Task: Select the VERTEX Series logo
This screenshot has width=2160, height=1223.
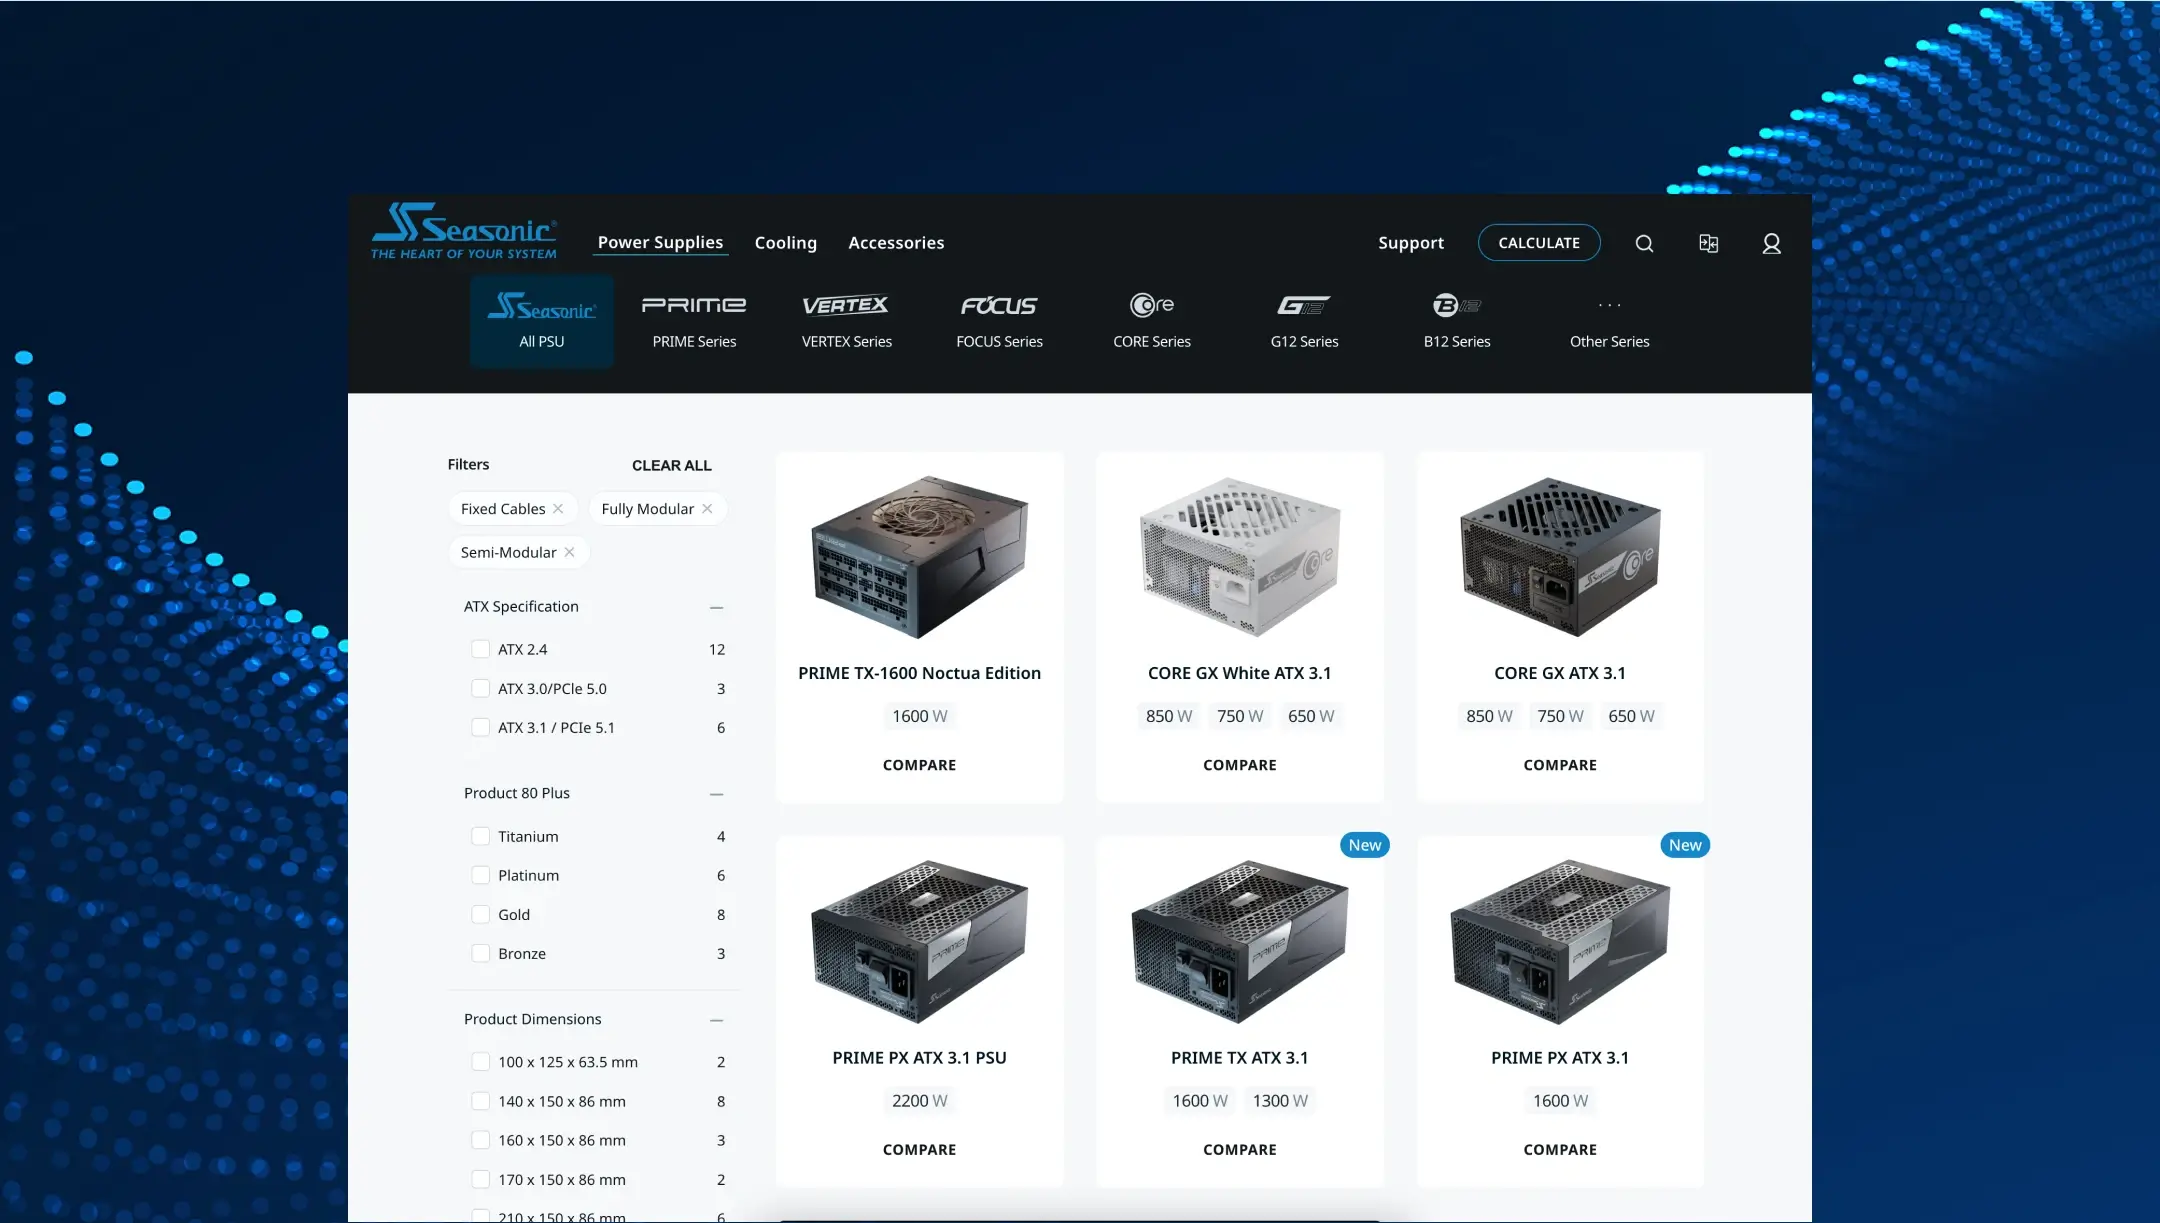Action: (846, 305)
